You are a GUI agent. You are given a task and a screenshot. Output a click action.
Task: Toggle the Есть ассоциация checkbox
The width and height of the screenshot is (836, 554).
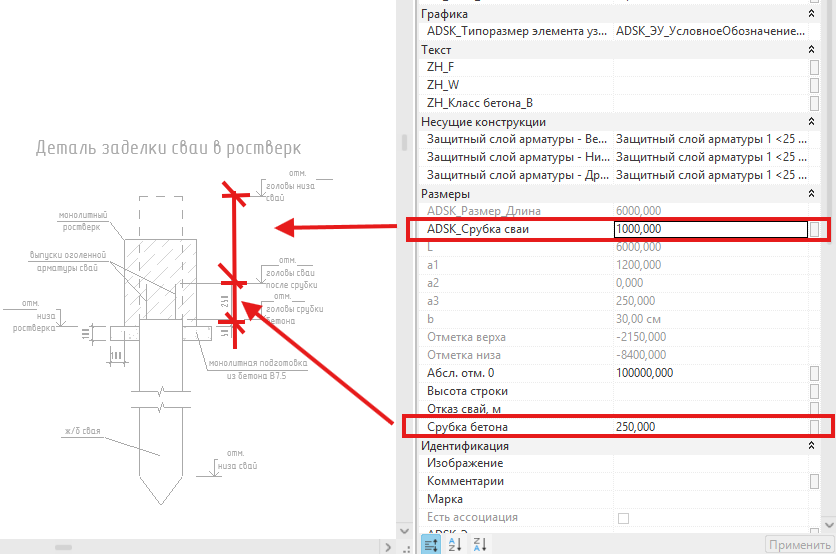pyautogui.click(x=623, y=518)
